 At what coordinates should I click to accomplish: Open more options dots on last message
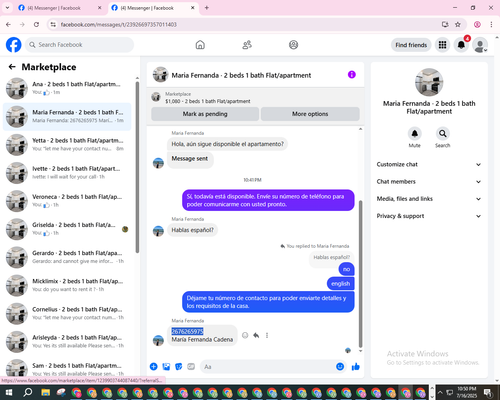pyautogui.click(x=267, y=335)
